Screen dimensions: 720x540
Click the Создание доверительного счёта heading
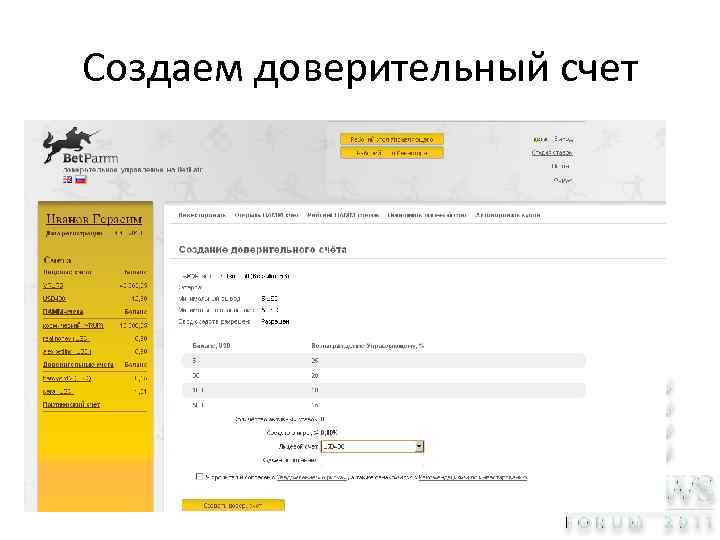(263, 250)
